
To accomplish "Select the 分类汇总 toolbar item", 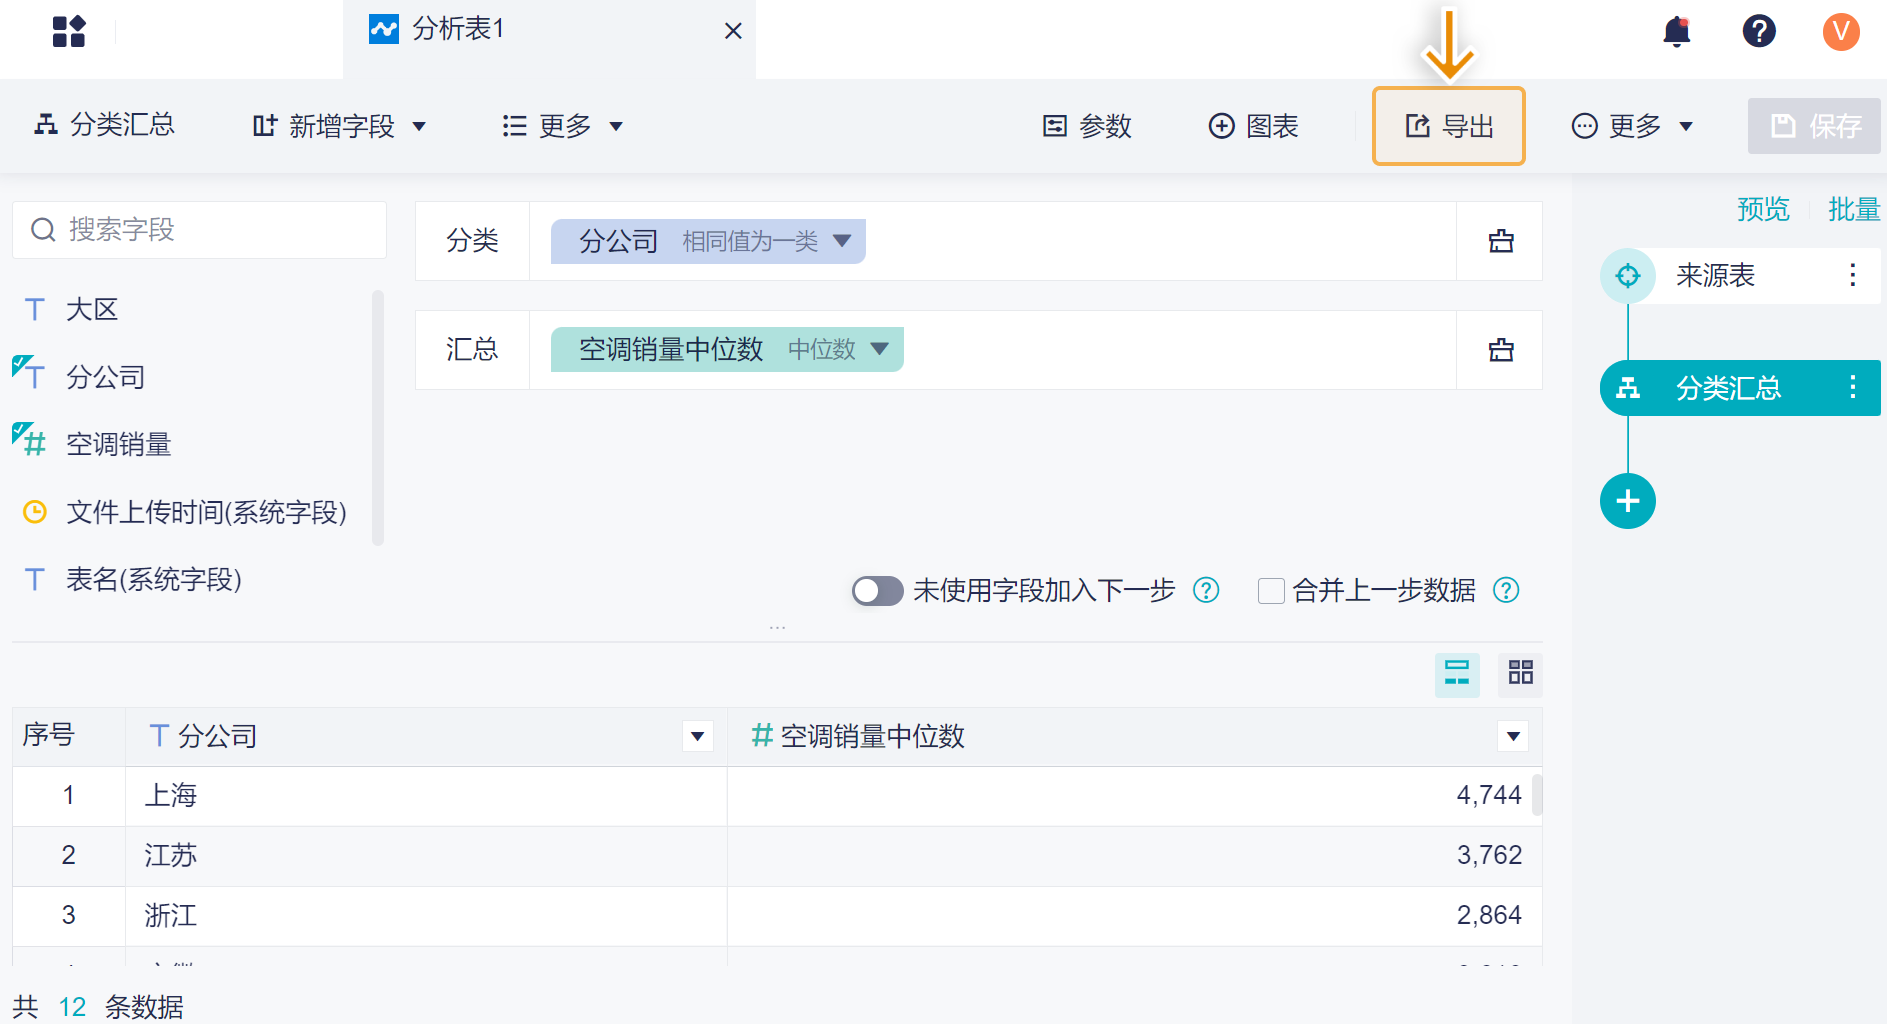I will point(104,125).
